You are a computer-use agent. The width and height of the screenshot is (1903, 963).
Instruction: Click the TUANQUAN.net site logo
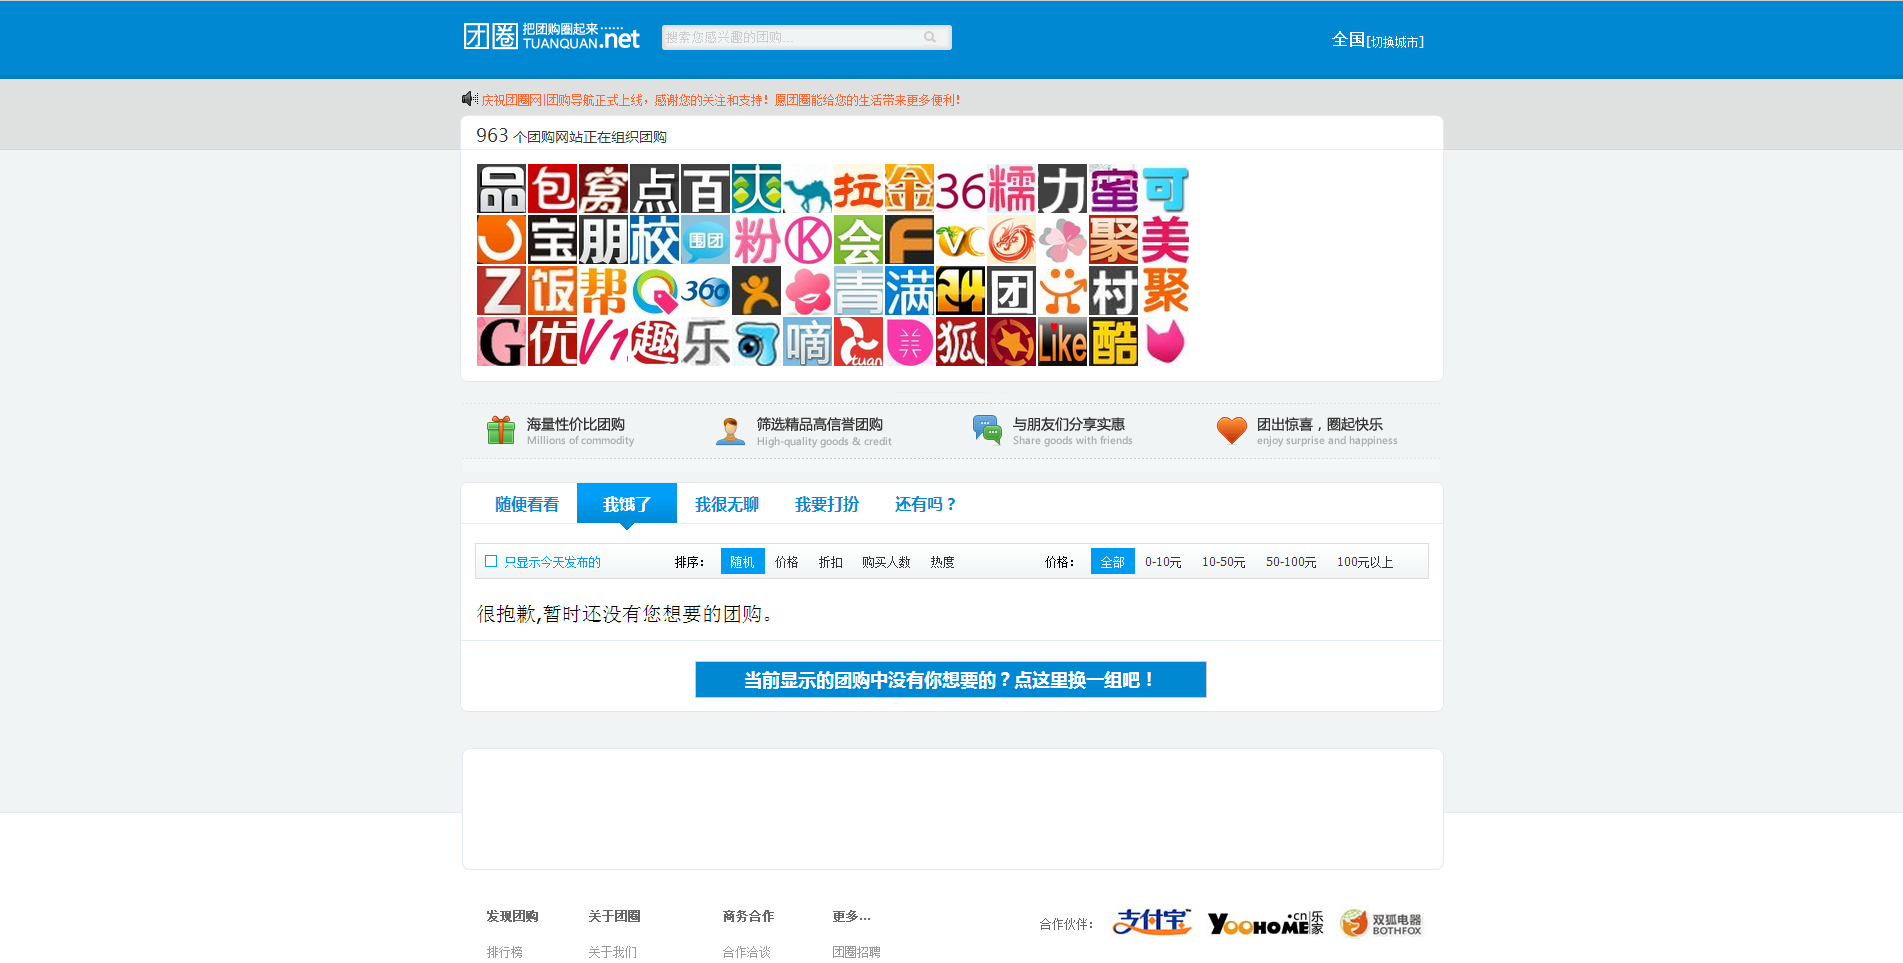point(551,37)
